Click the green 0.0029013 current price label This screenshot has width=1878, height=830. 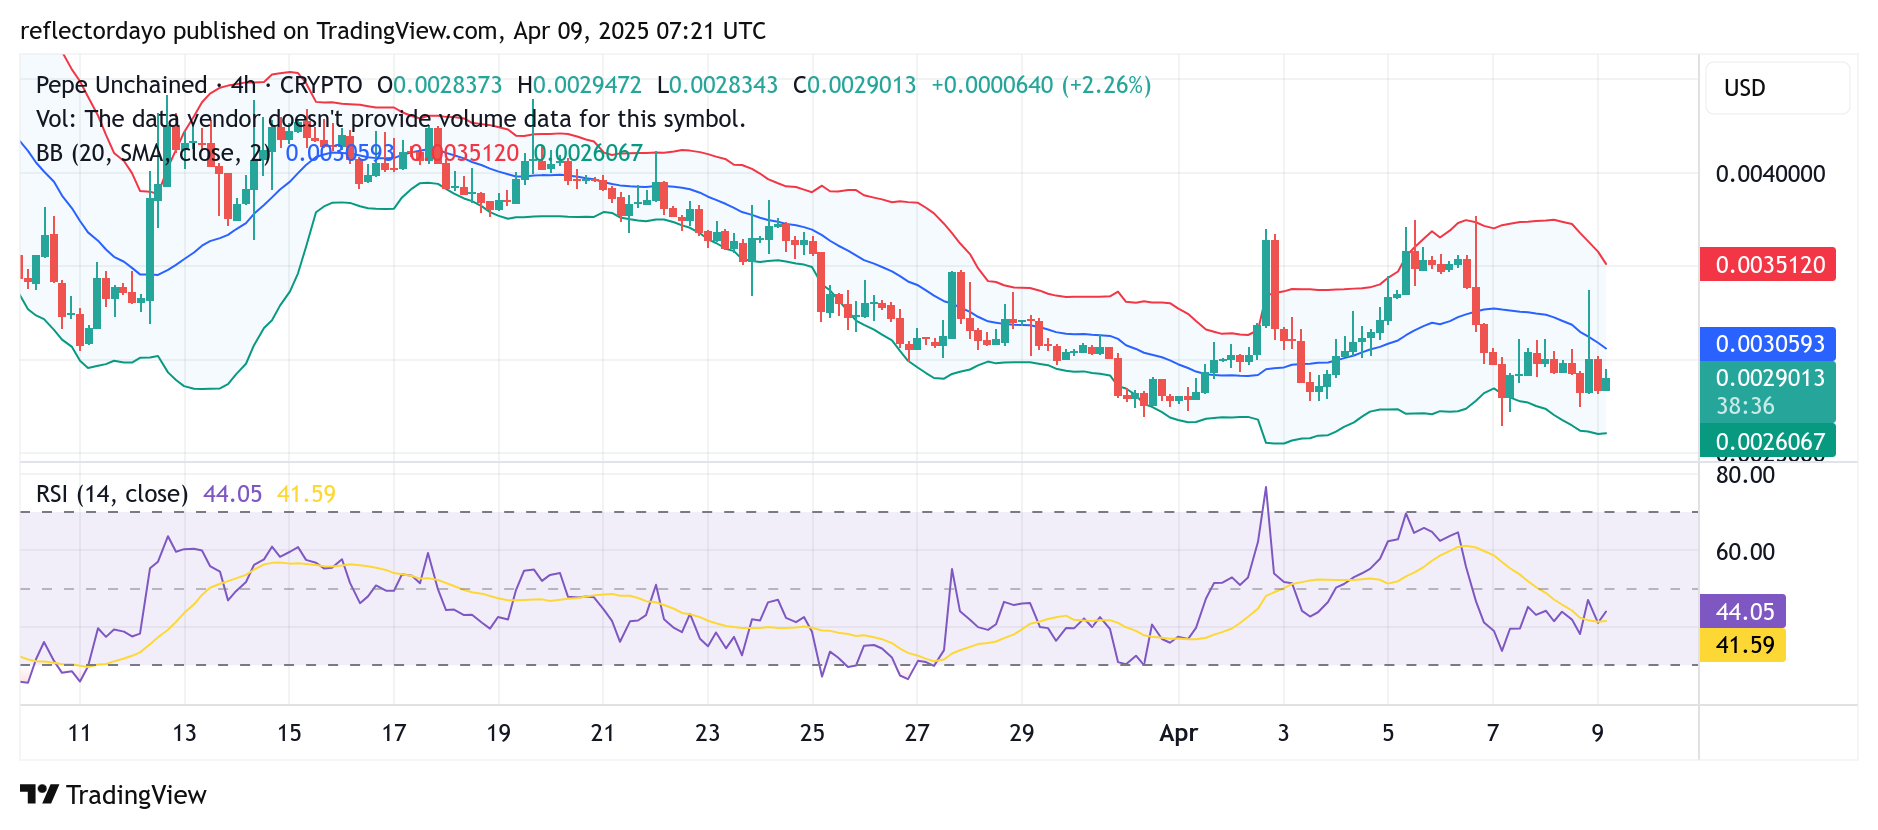[1768, 378]
